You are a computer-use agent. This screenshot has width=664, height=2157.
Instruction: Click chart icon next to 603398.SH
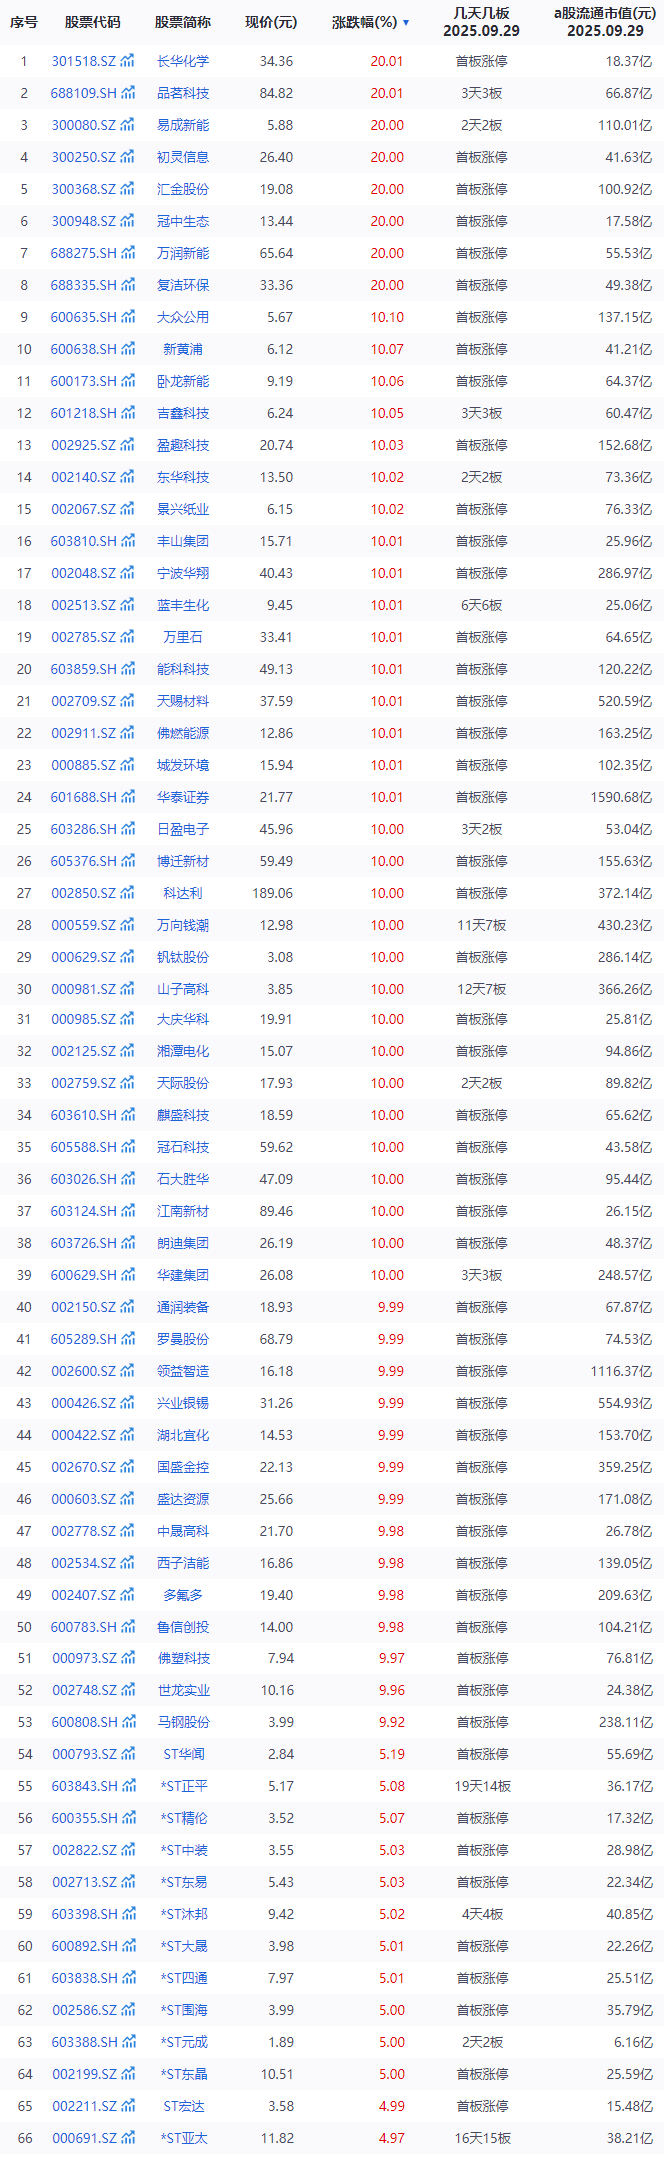pyautogui.click(x=129, y=1914)
